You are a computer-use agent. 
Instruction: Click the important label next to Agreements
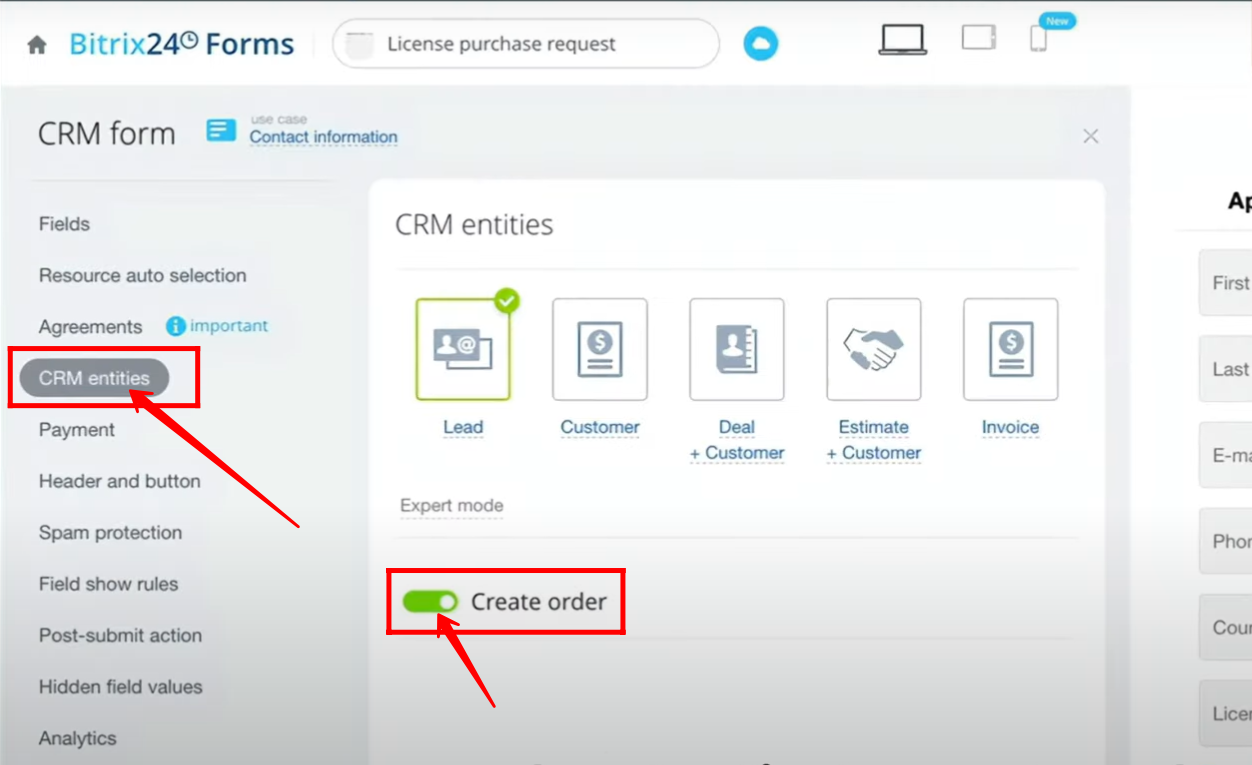click(229, 326)
